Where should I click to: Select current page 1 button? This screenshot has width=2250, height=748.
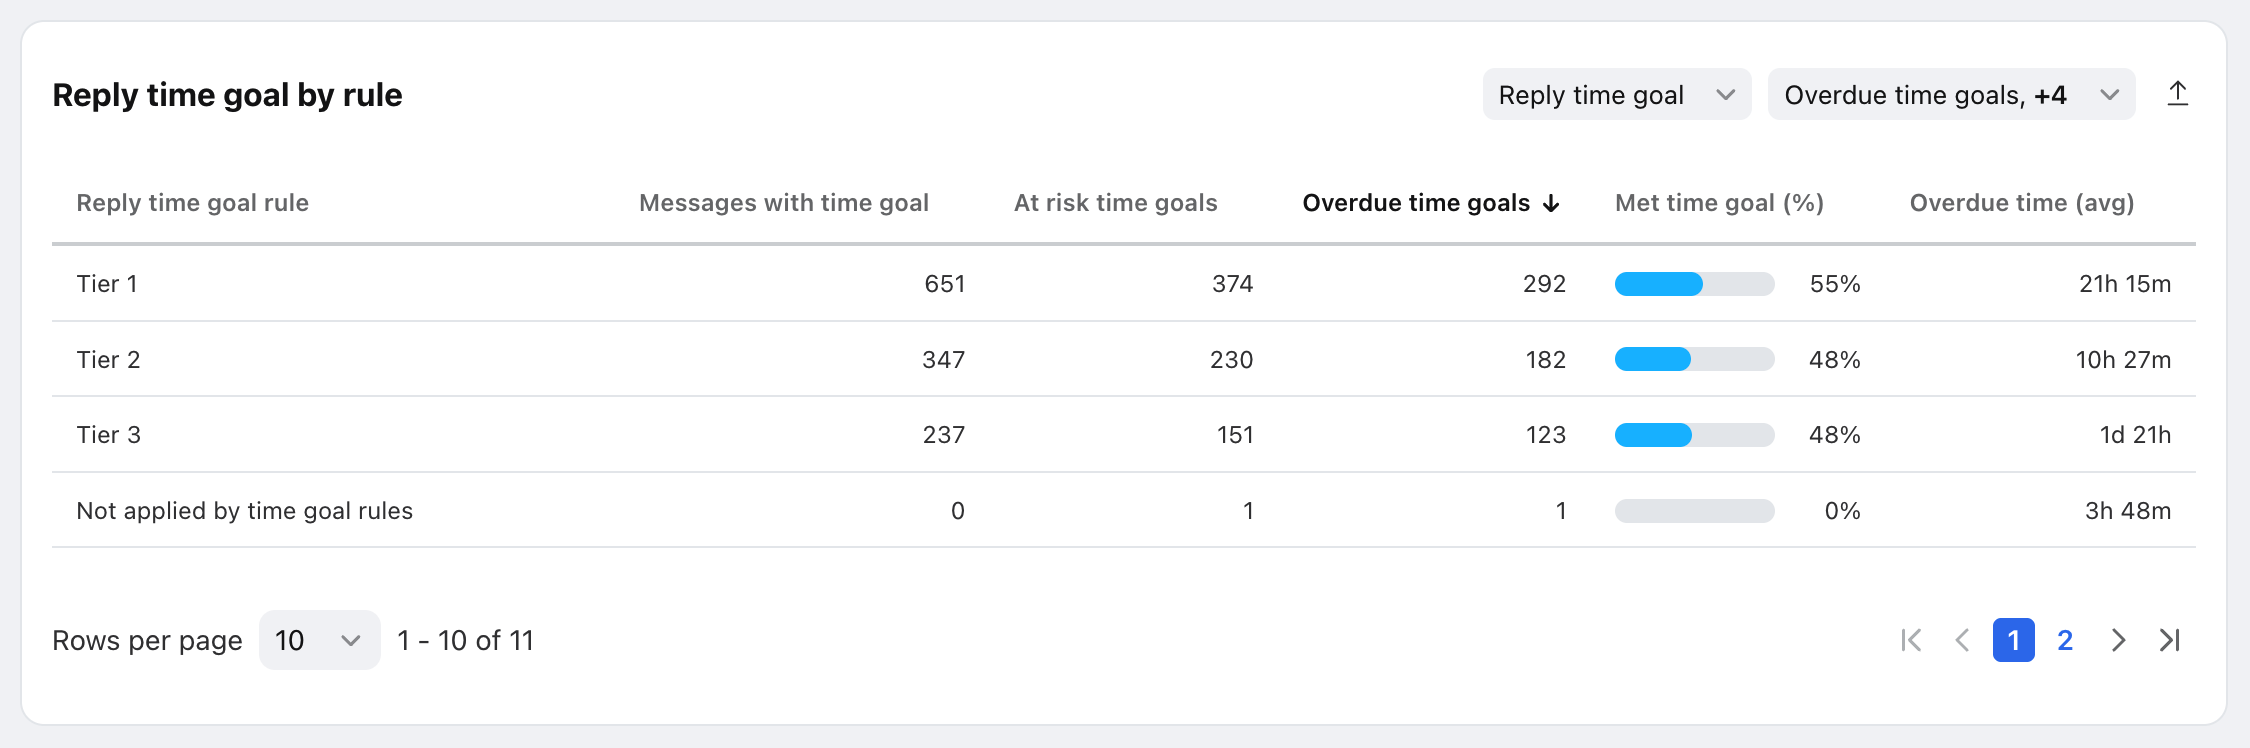2014,640
